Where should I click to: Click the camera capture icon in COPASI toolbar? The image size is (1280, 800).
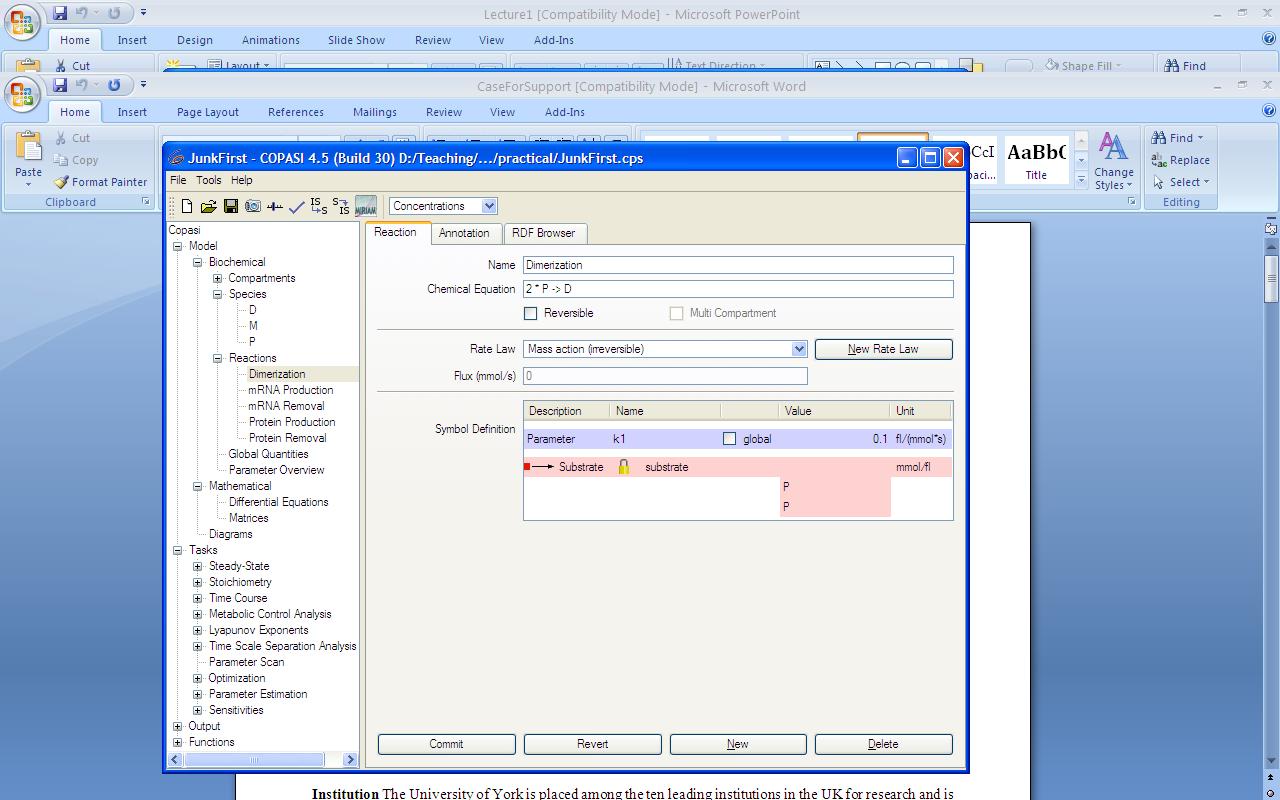coord(252,206)
